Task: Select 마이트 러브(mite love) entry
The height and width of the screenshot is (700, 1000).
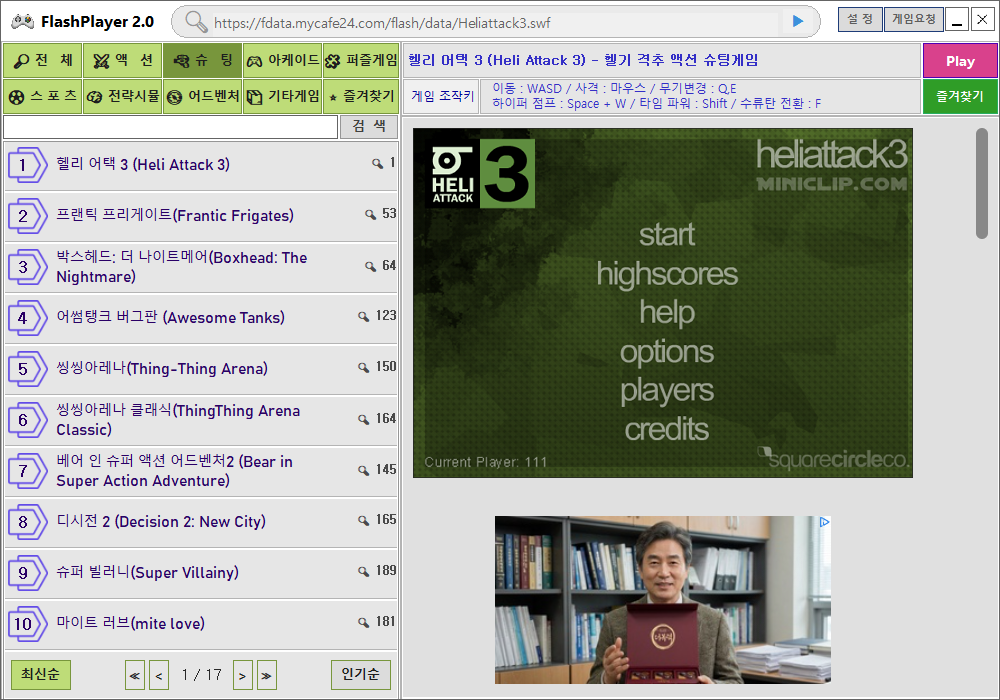Action: click(x=201, y=625)
